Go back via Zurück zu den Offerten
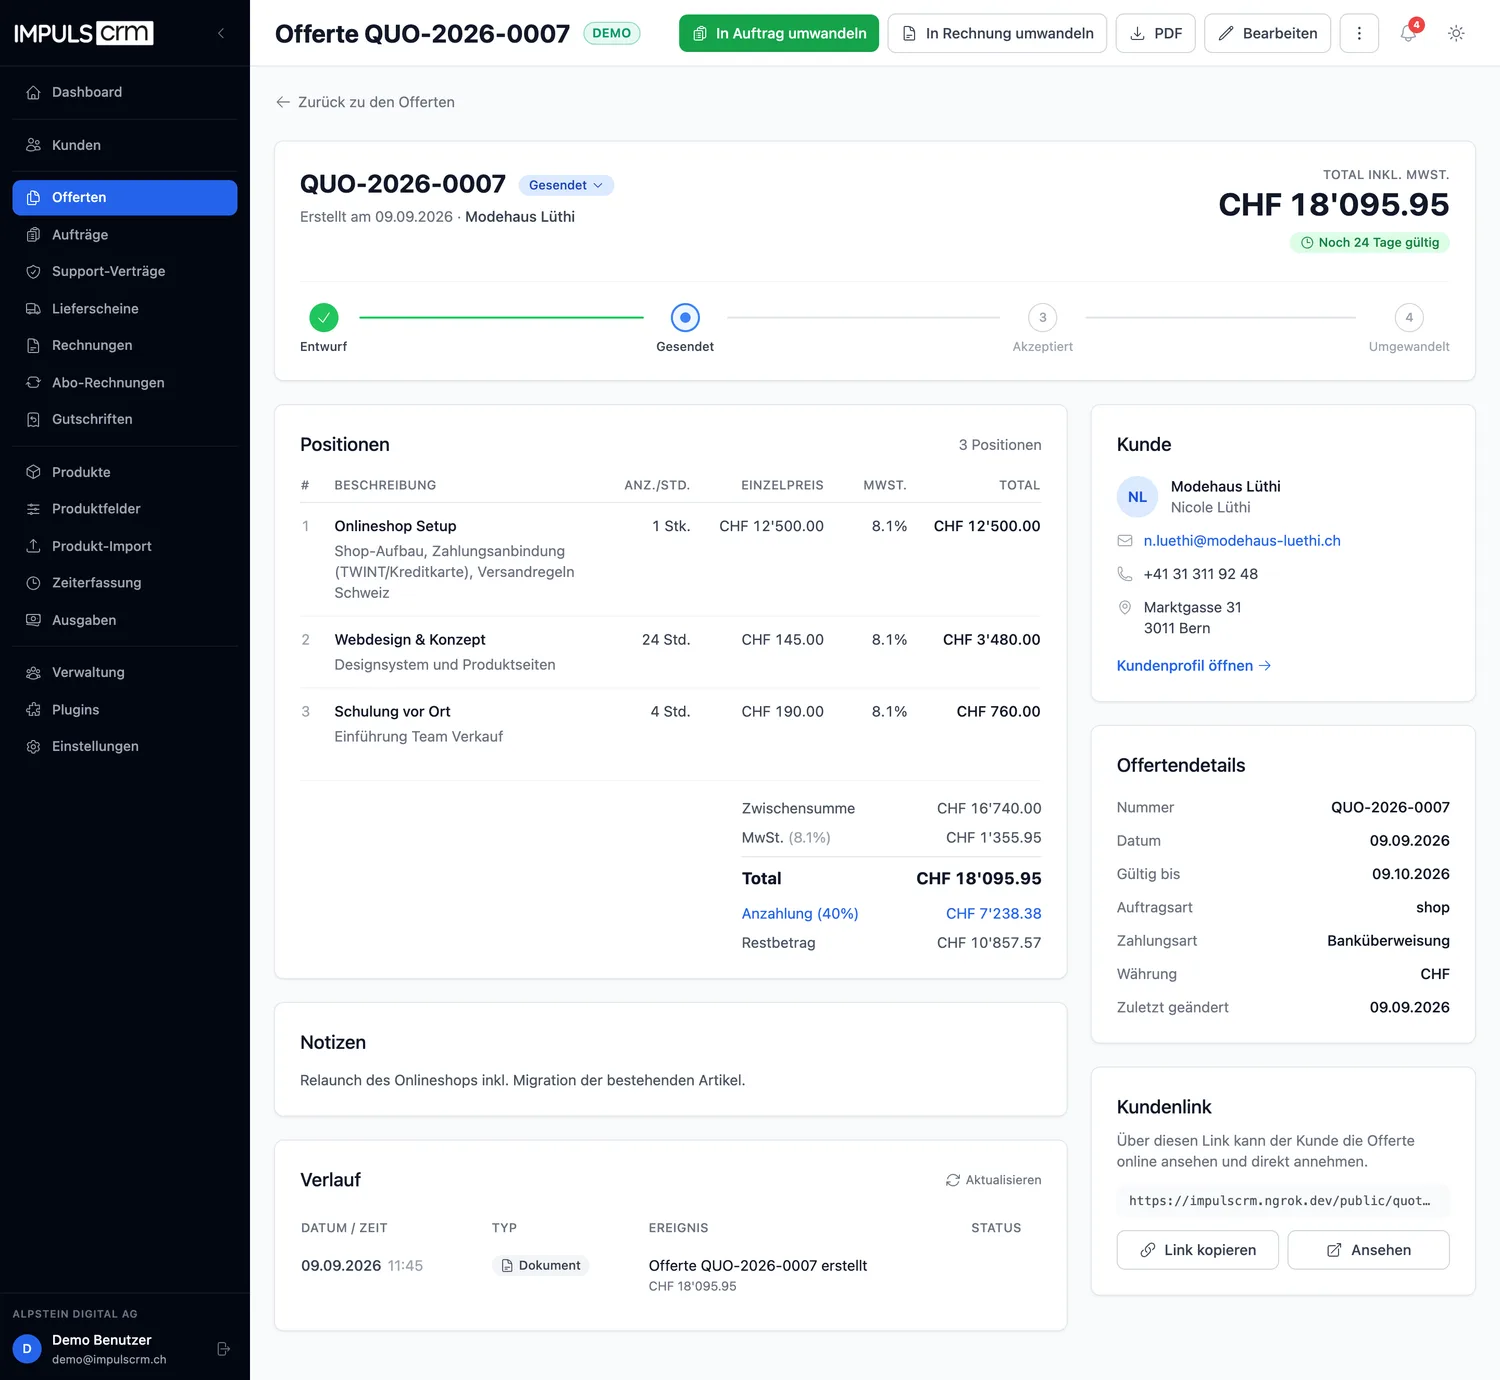 365,102
